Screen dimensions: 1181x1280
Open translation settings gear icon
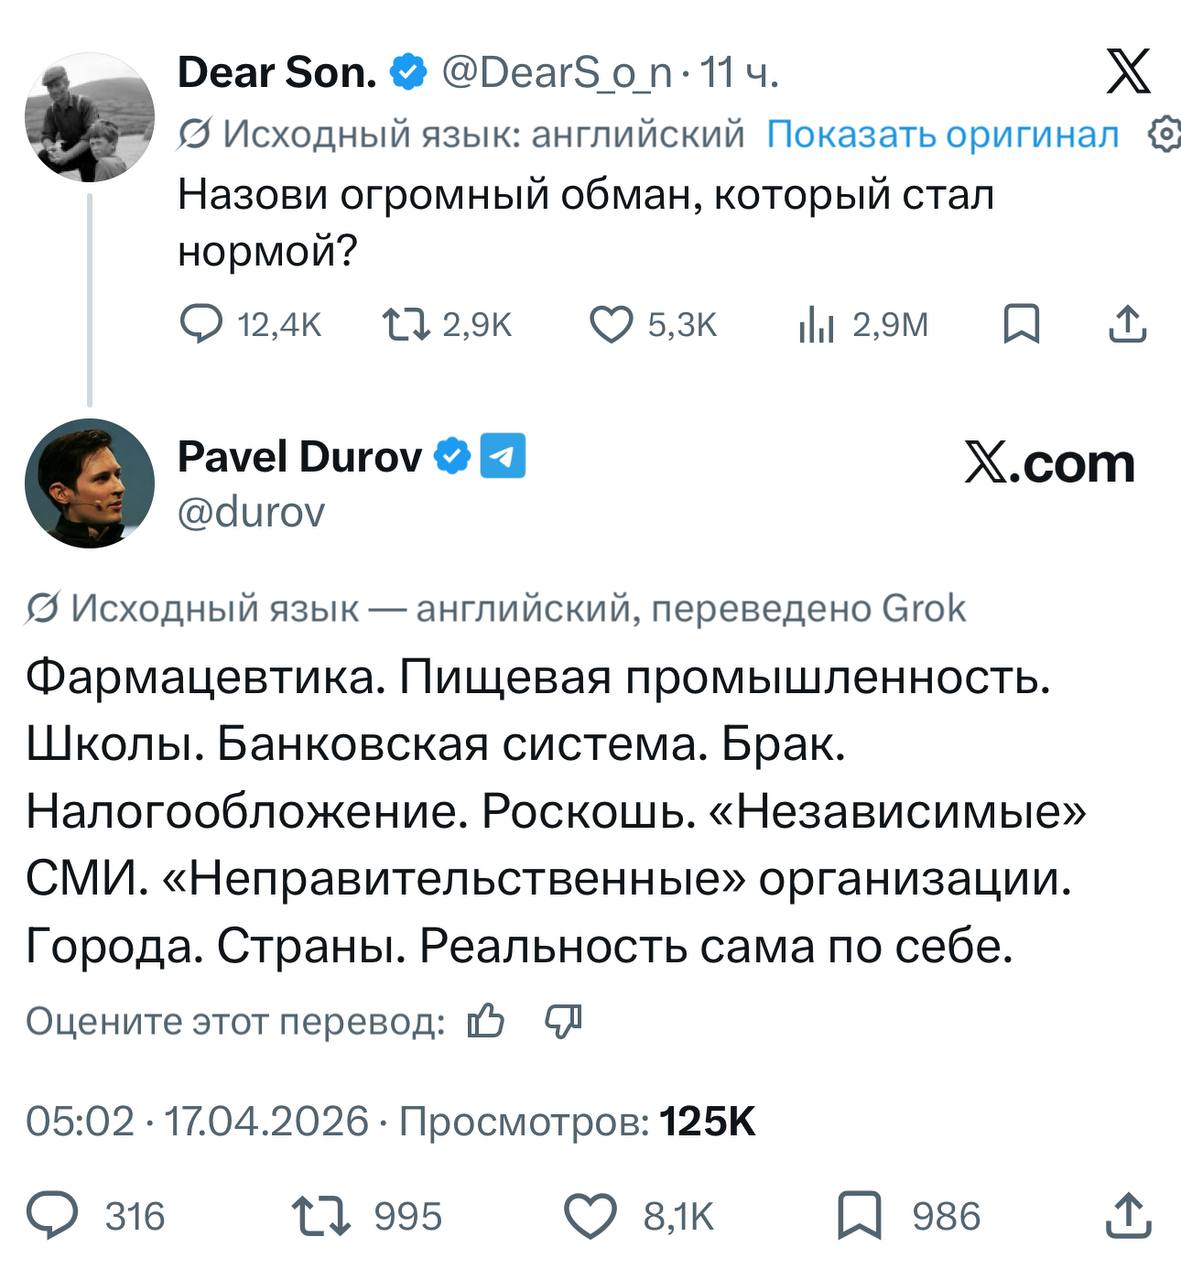click(x=1166, y=134)
